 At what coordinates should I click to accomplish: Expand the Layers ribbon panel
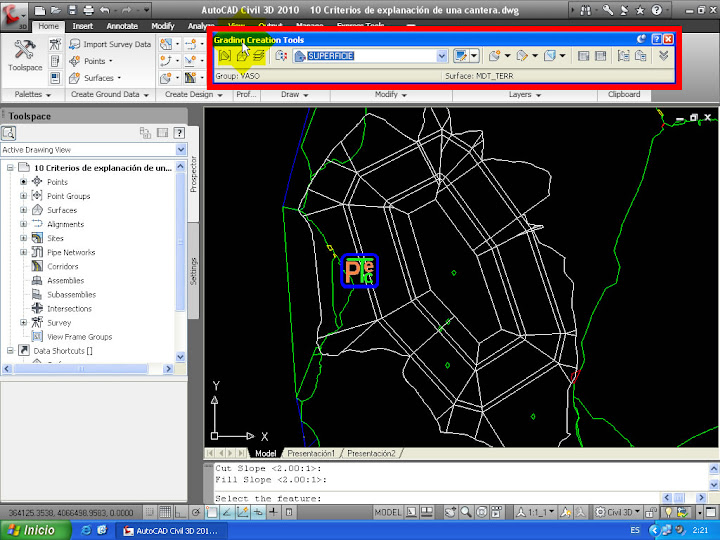[x=524, y=94]
